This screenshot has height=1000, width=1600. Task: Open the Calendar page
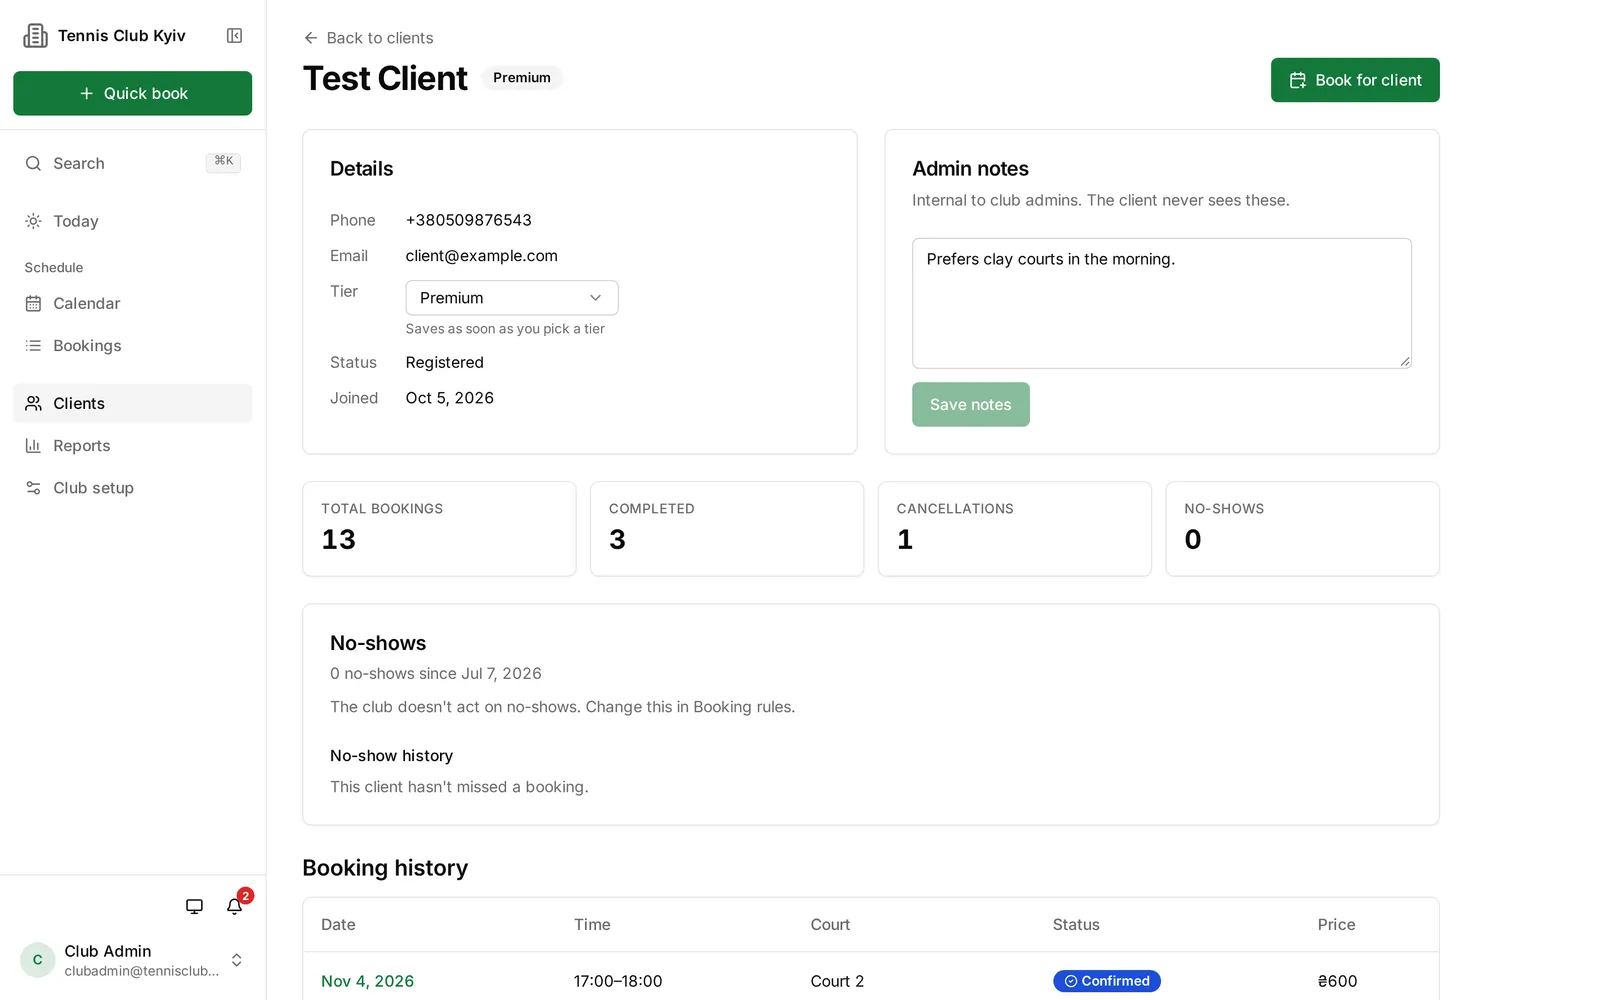click(x=132, y=303)
